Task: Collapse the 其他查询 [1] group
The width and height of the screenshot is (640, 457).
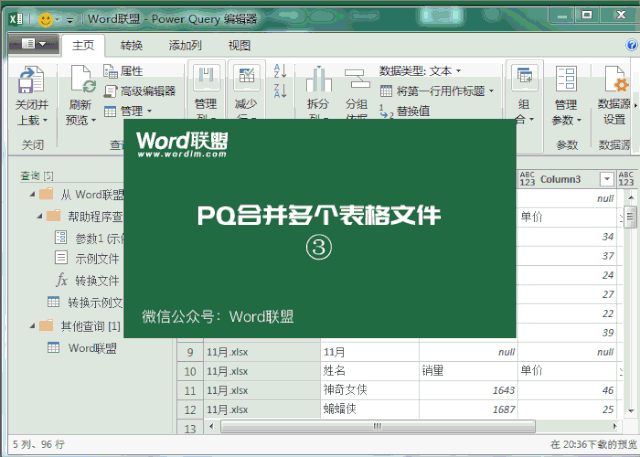Action: pyautogui.click(x=33, y=326)
